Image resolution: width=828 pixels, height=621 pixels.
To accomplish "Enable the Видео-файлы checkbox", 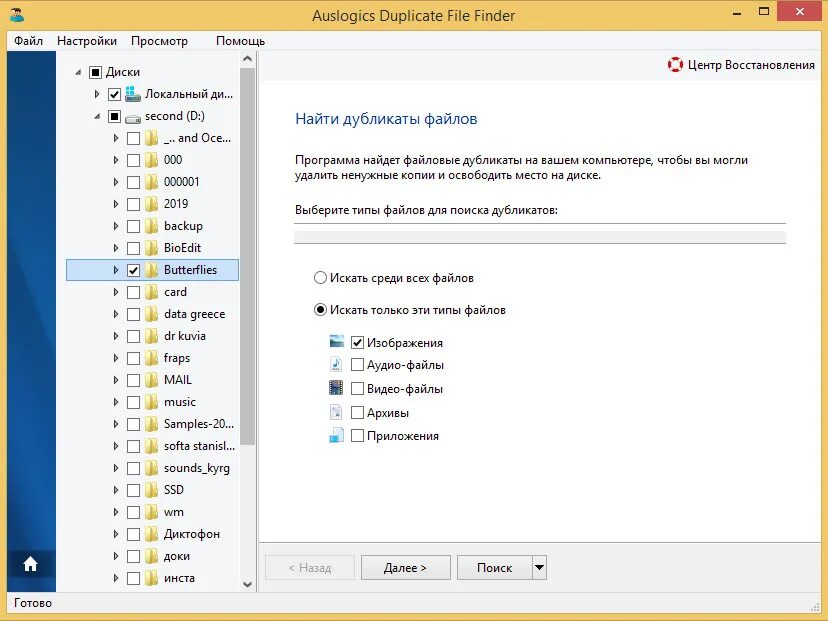I will (x=357, y=389).
